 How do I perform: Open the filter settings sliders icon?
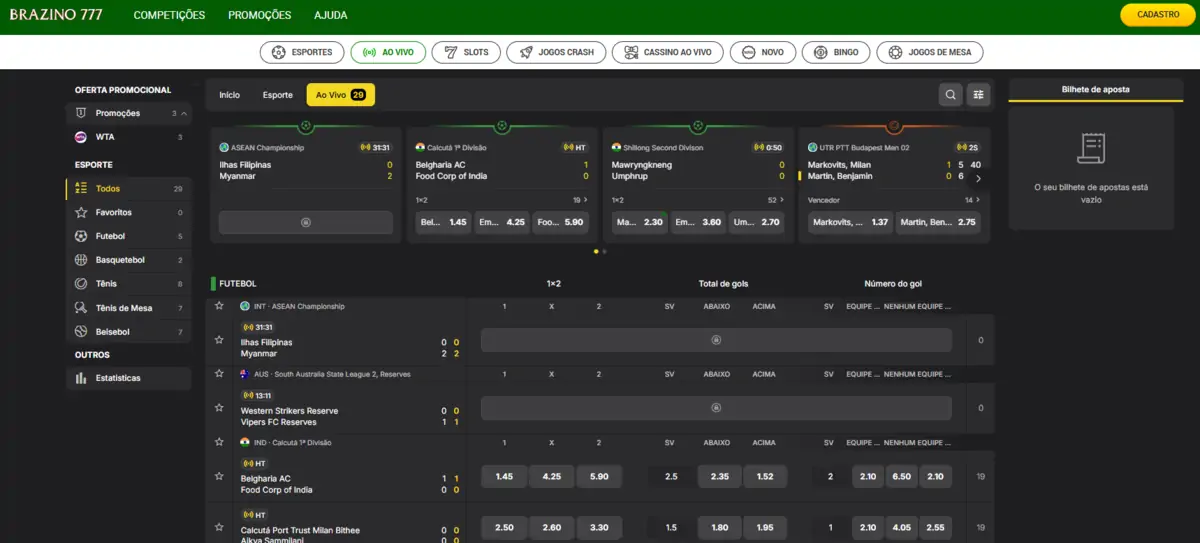coord(978,95)
